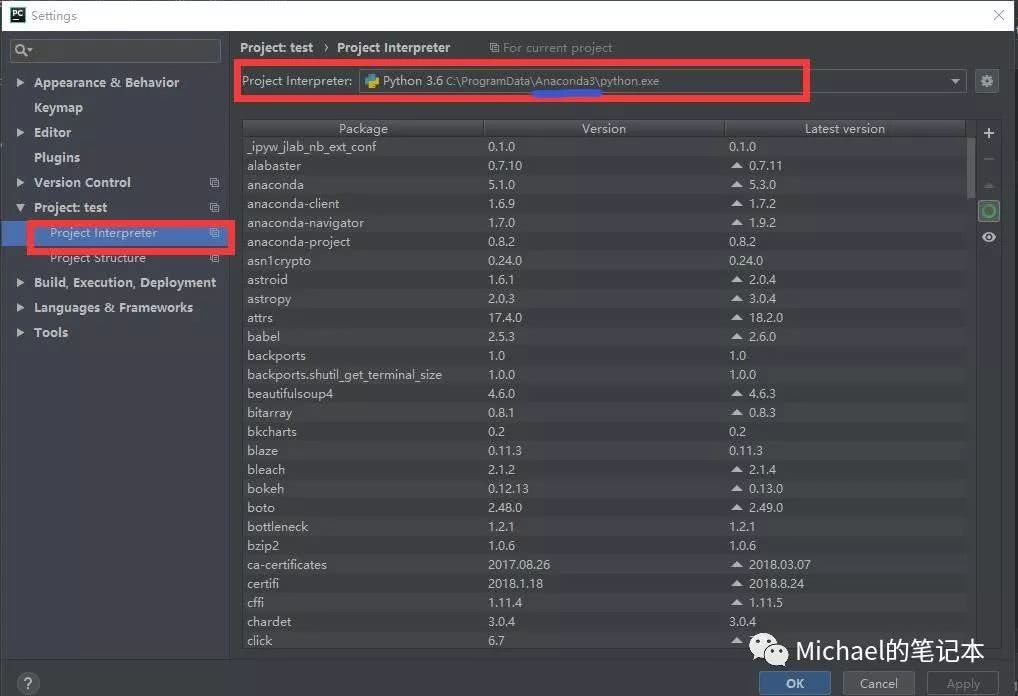Select the boto package row
The height and width of the screenshot is (696, 1018).
tap(604, 508)
